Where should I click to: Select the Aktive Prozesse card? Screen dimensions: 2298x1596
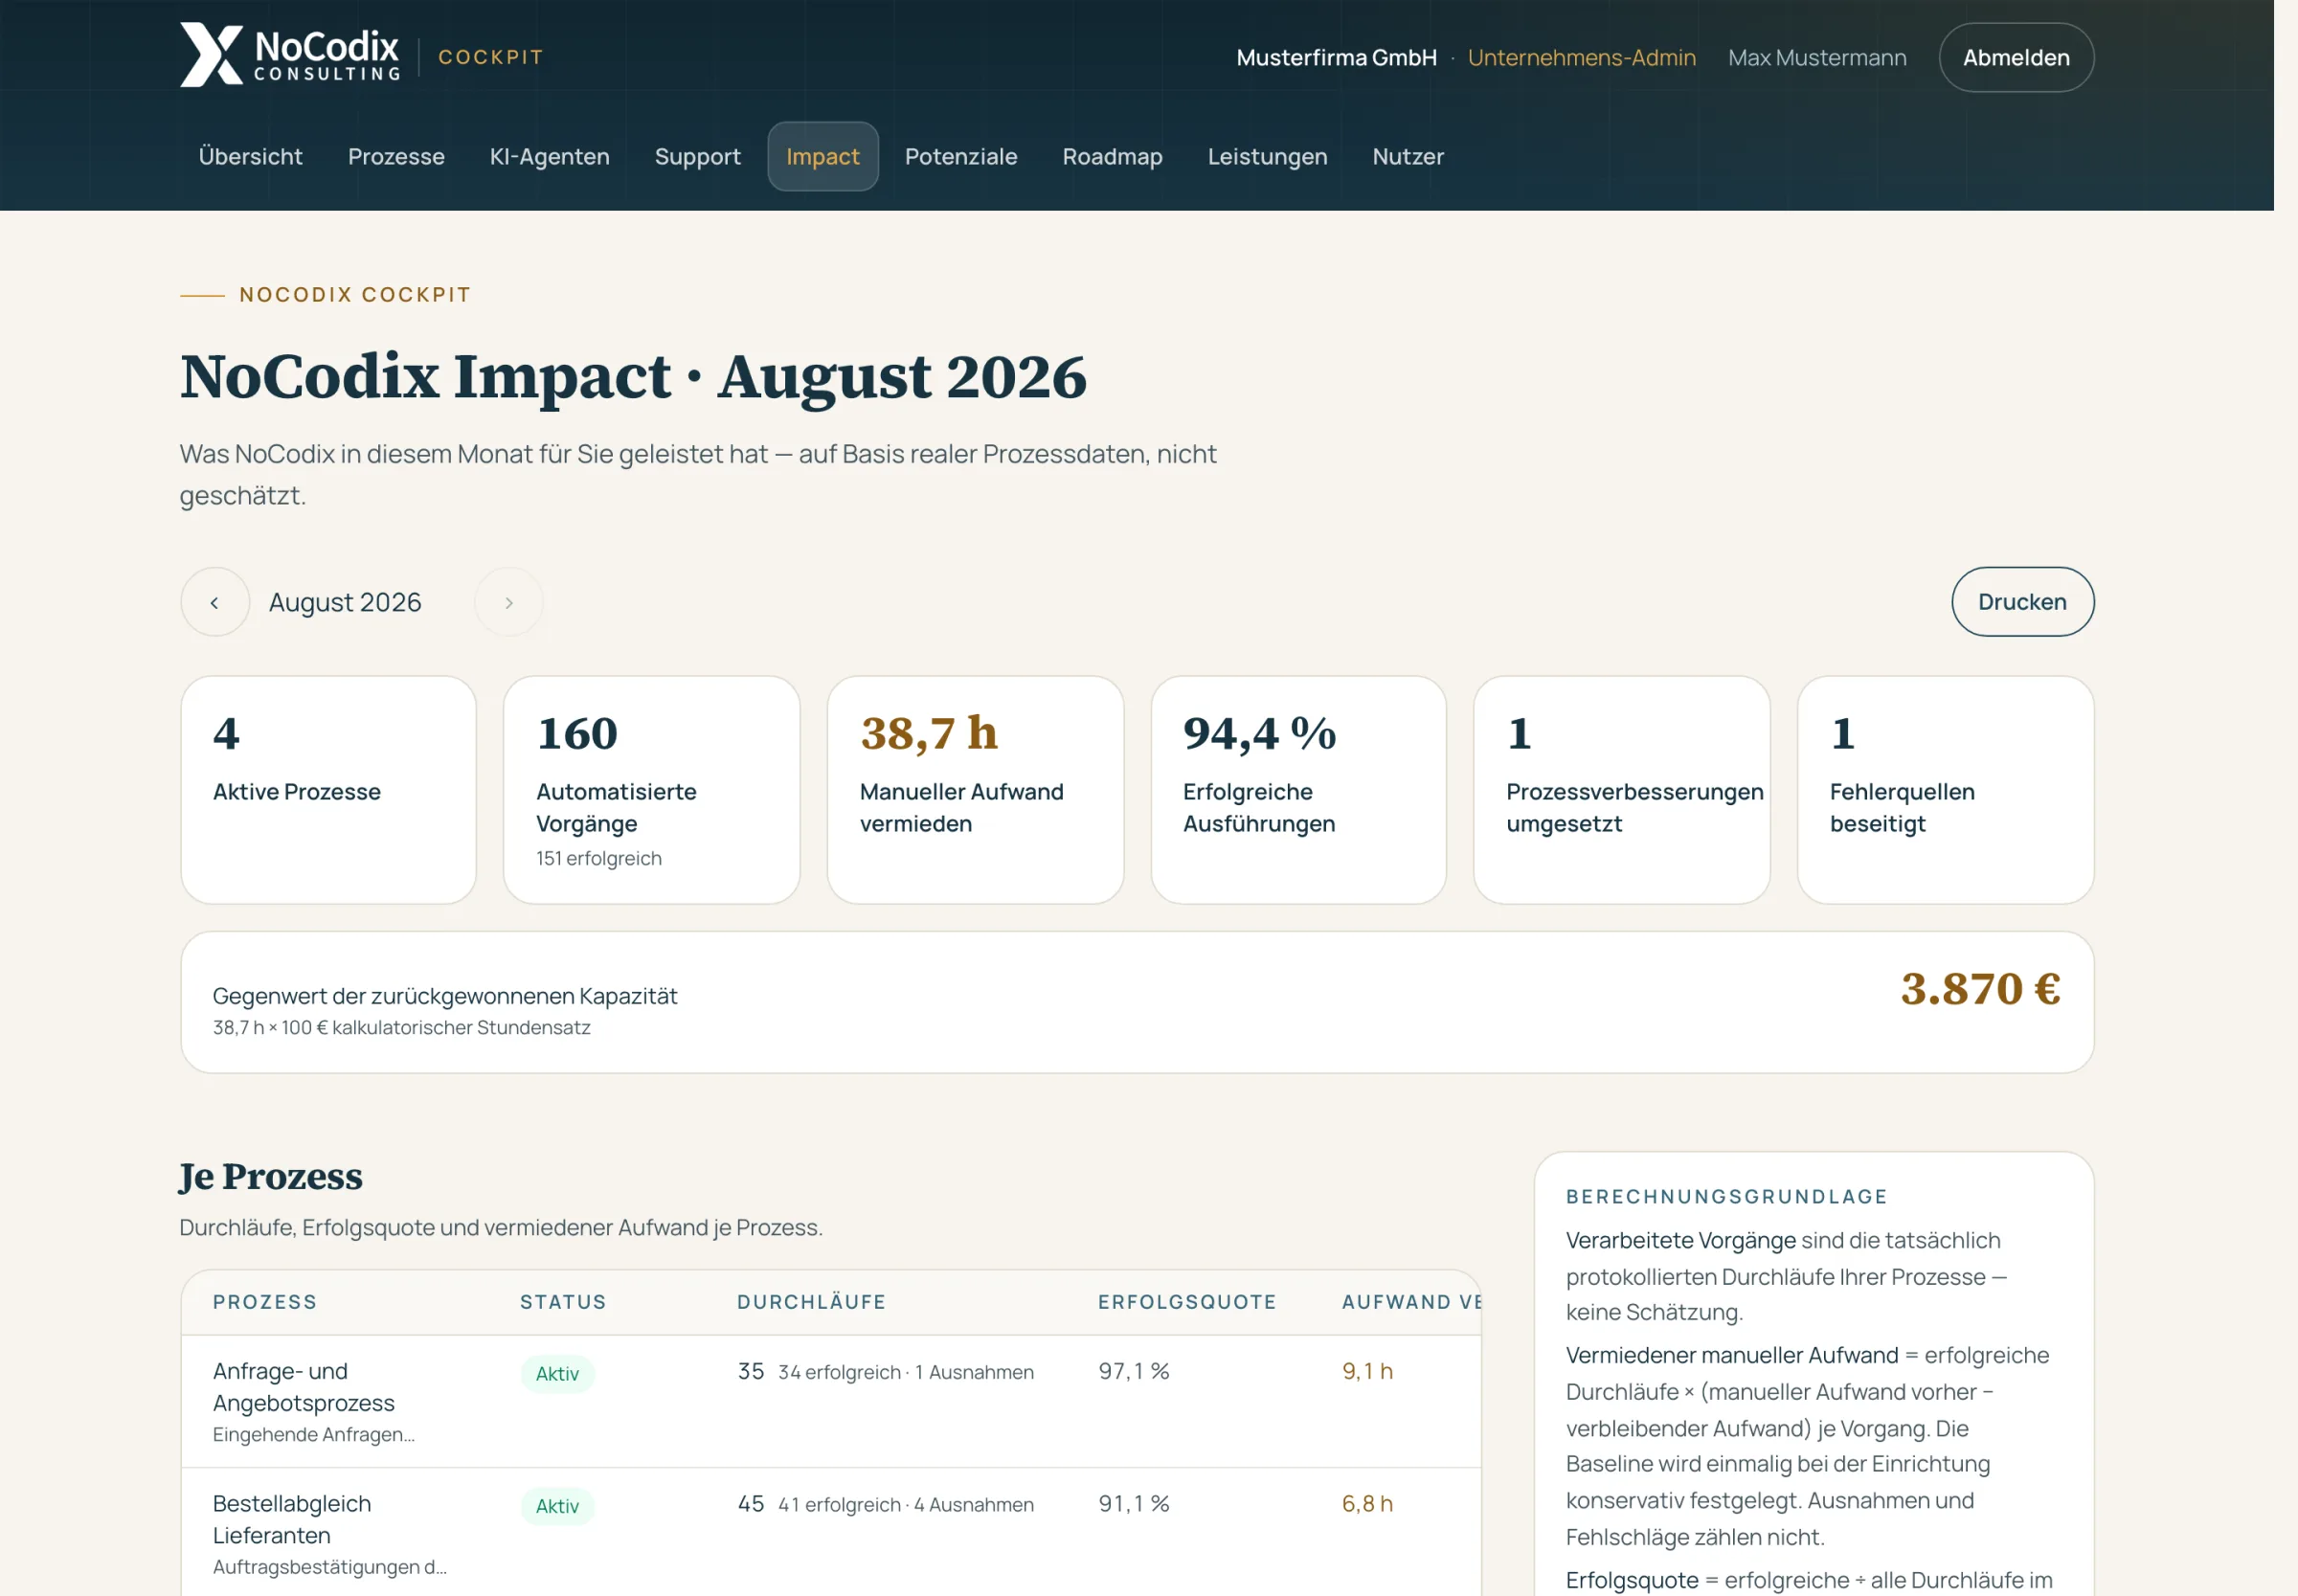tap(328, 790)
